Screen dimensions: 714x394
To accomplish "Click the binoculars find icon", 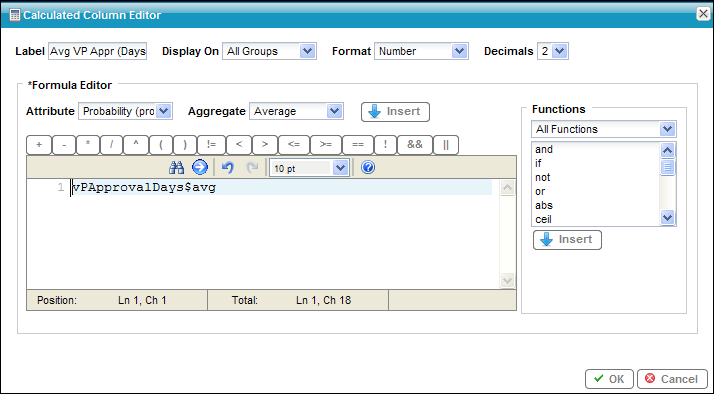I will 176,168.
